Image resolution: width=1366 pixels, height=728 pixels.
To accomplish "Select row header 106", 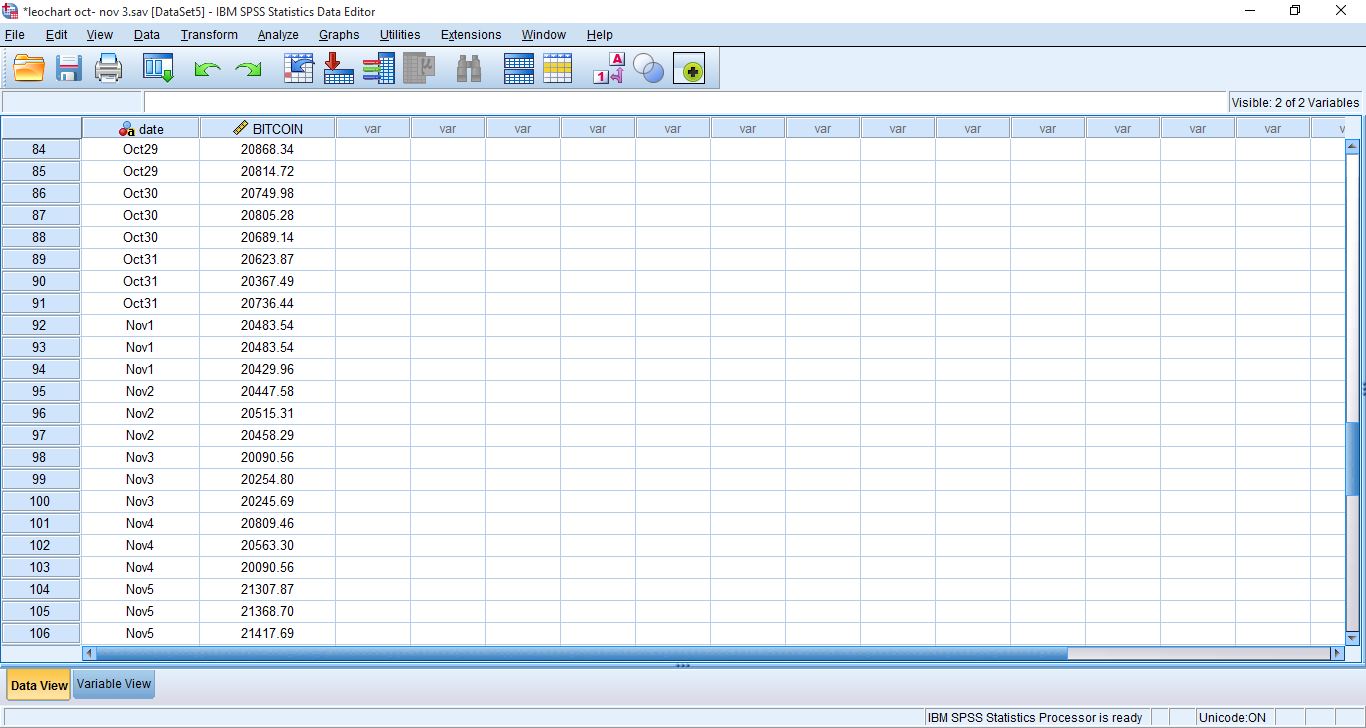I will tap(40, 633).
